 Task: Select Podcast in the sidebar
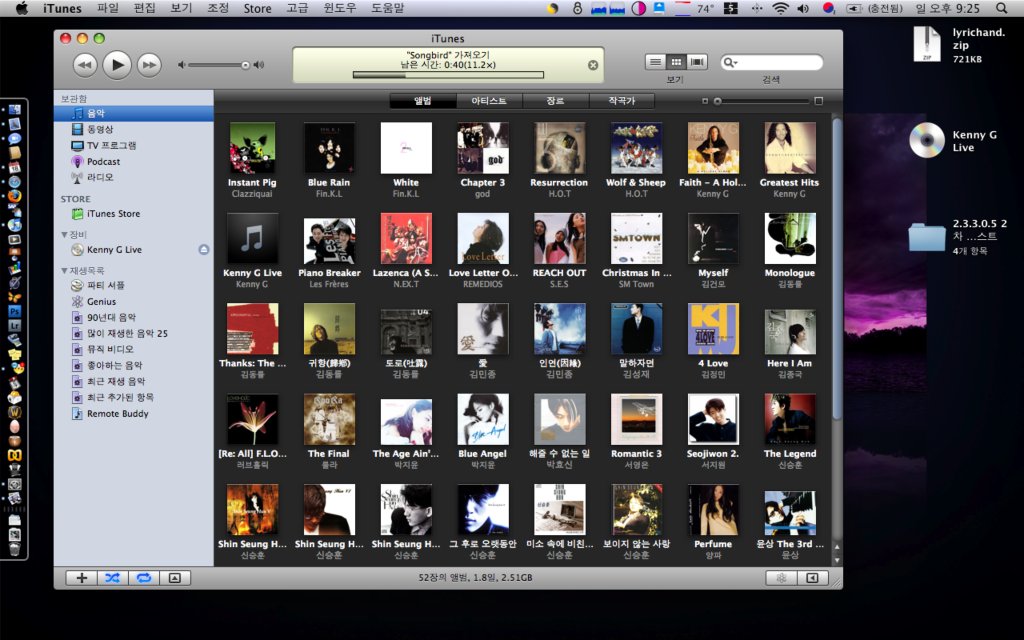pyautogui.click(x=133, y=161)
